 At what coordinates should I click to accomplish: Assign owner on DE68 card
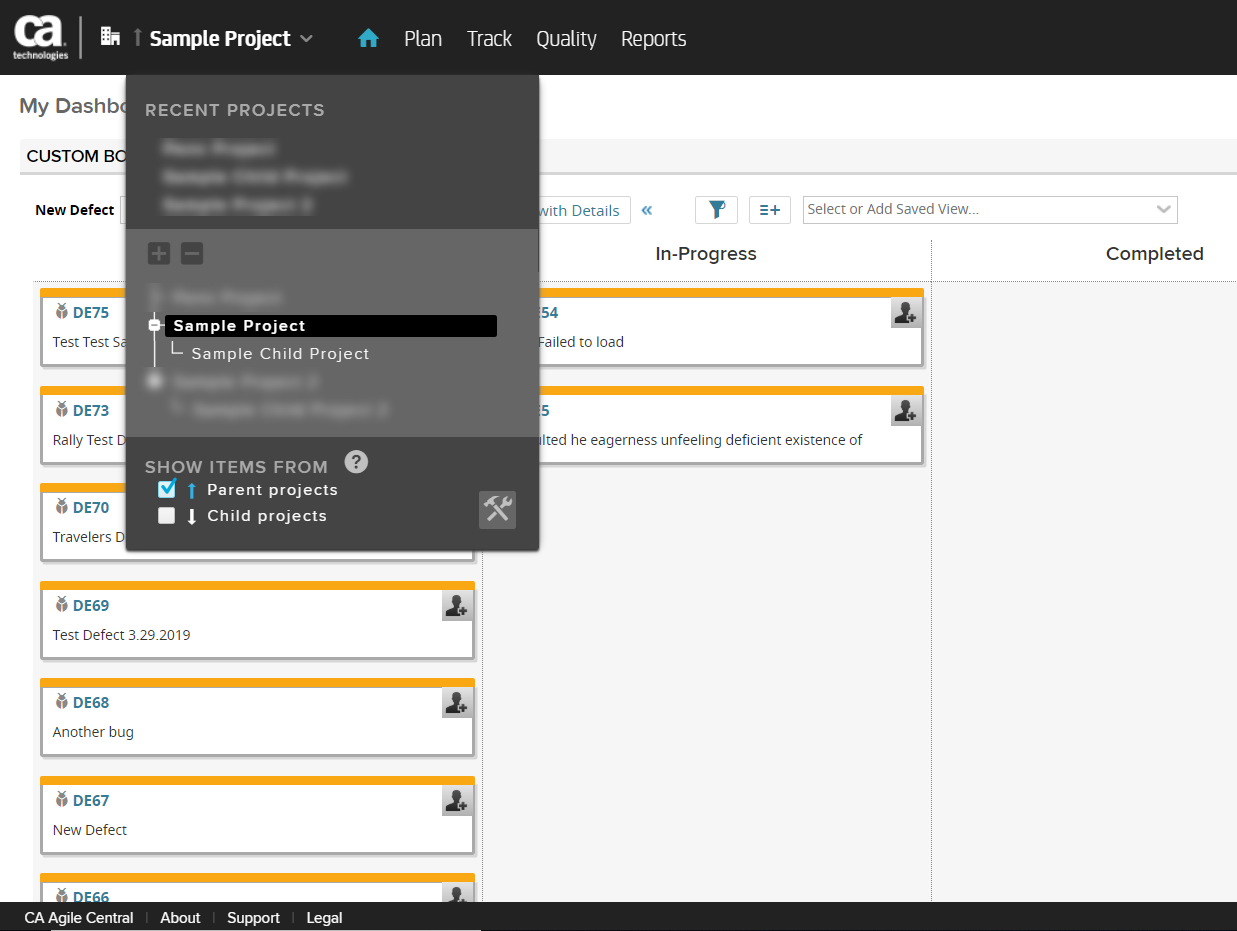pyautogui.click(x=457, y=703)
